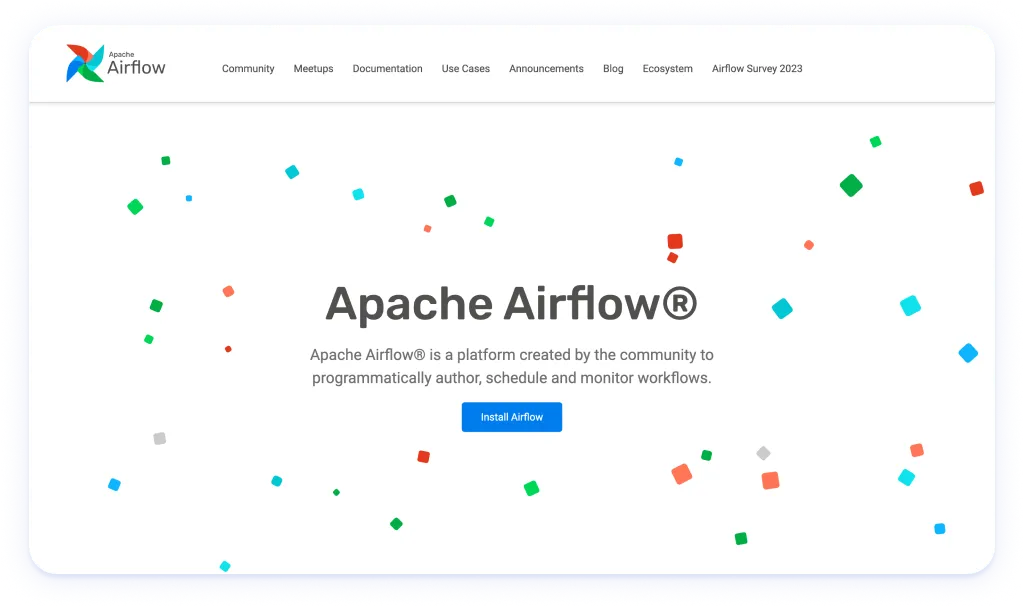
Task: Click the red square directly above the heading
Action: click(x=675, y=241)
